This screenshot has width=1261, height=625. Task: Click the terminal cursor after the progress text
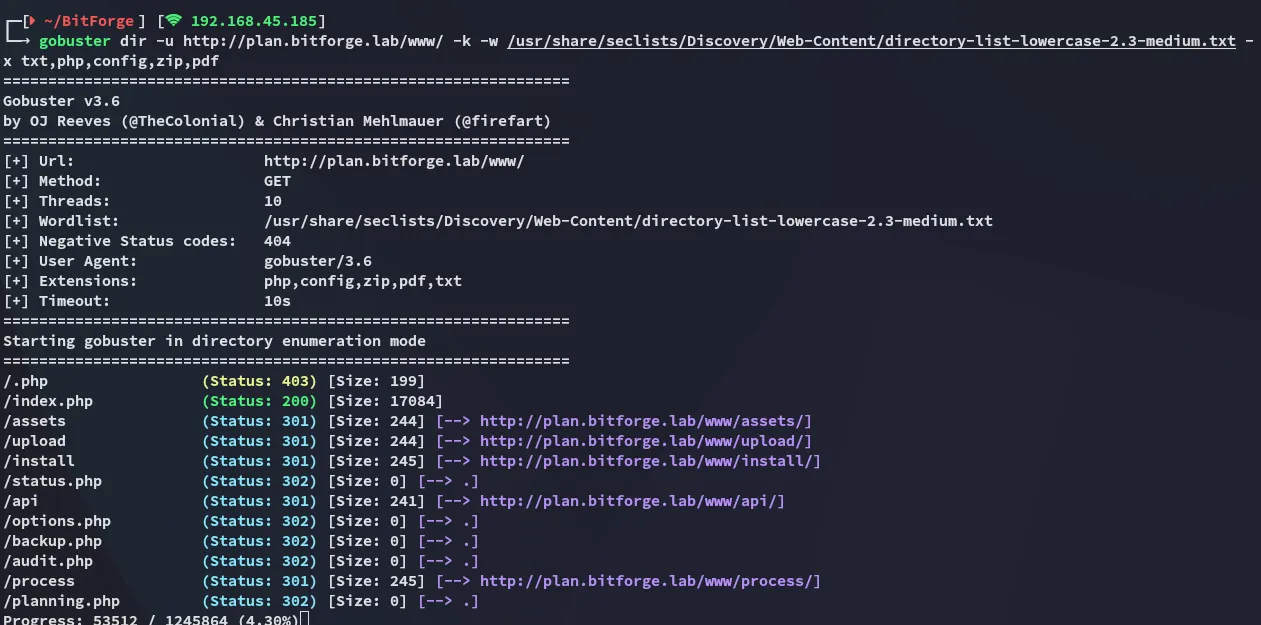pyautogui.click(x=304, y=620)
